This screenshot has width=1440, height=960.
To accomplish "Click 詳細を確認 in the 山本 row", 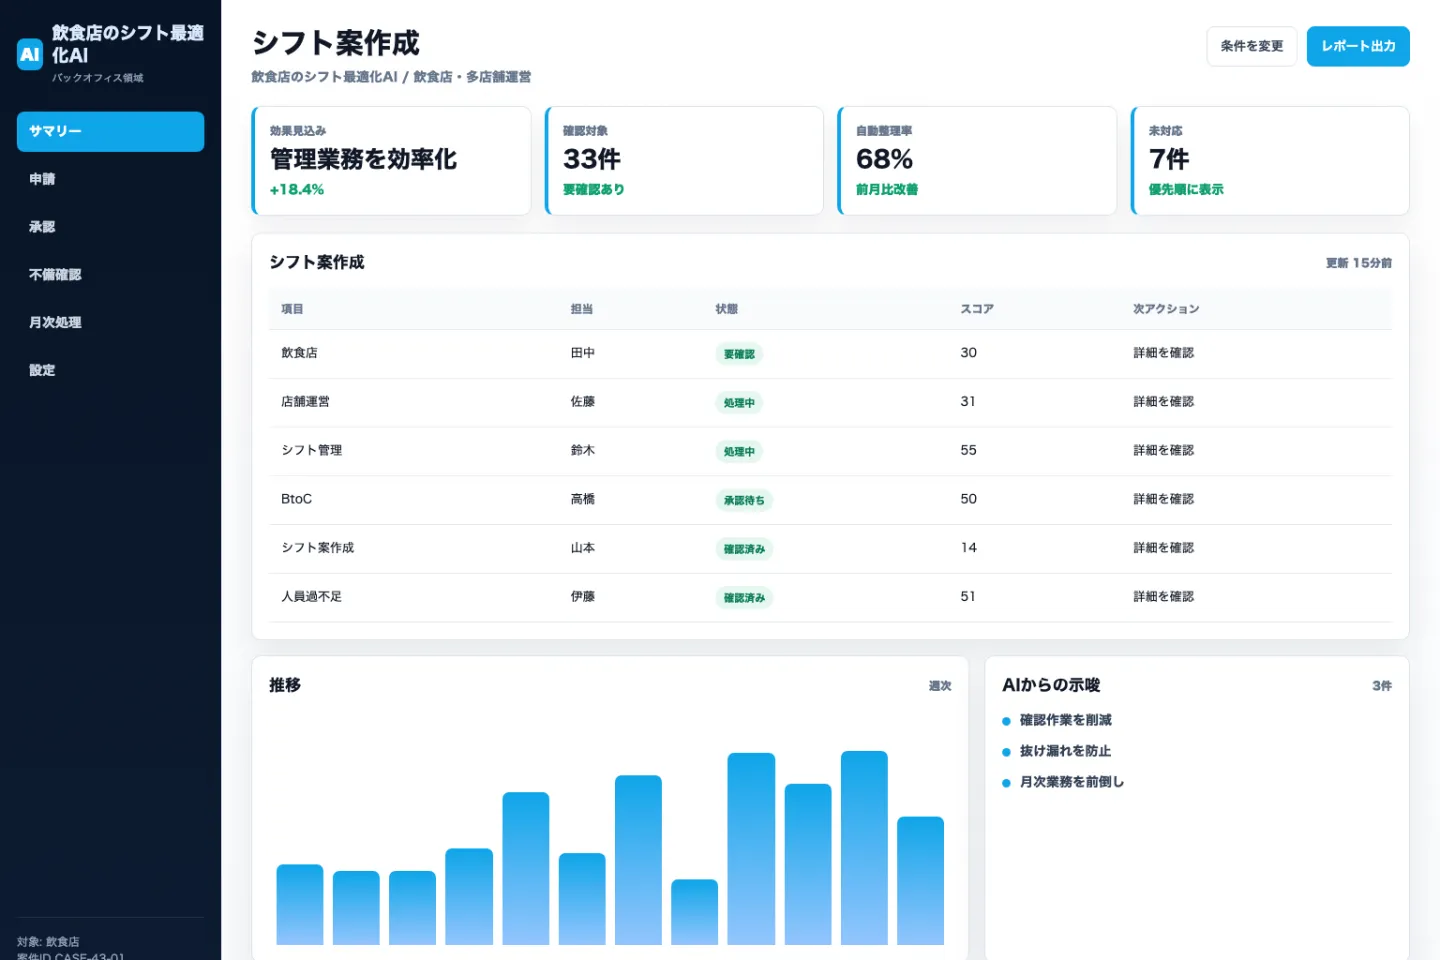I will click(x=1163, y=548).
